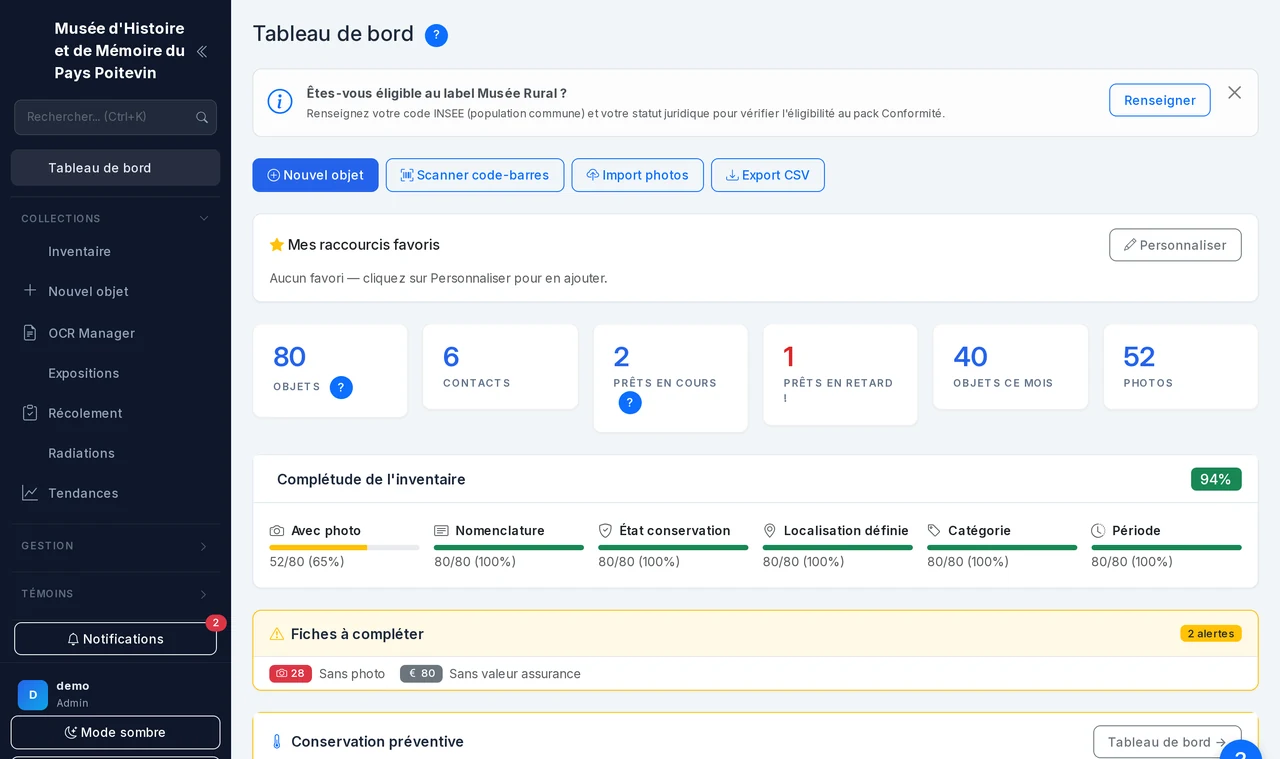Open help bubble next to OBJETS count
Screen dimensions: 1280x759
[x=341, y=387]
